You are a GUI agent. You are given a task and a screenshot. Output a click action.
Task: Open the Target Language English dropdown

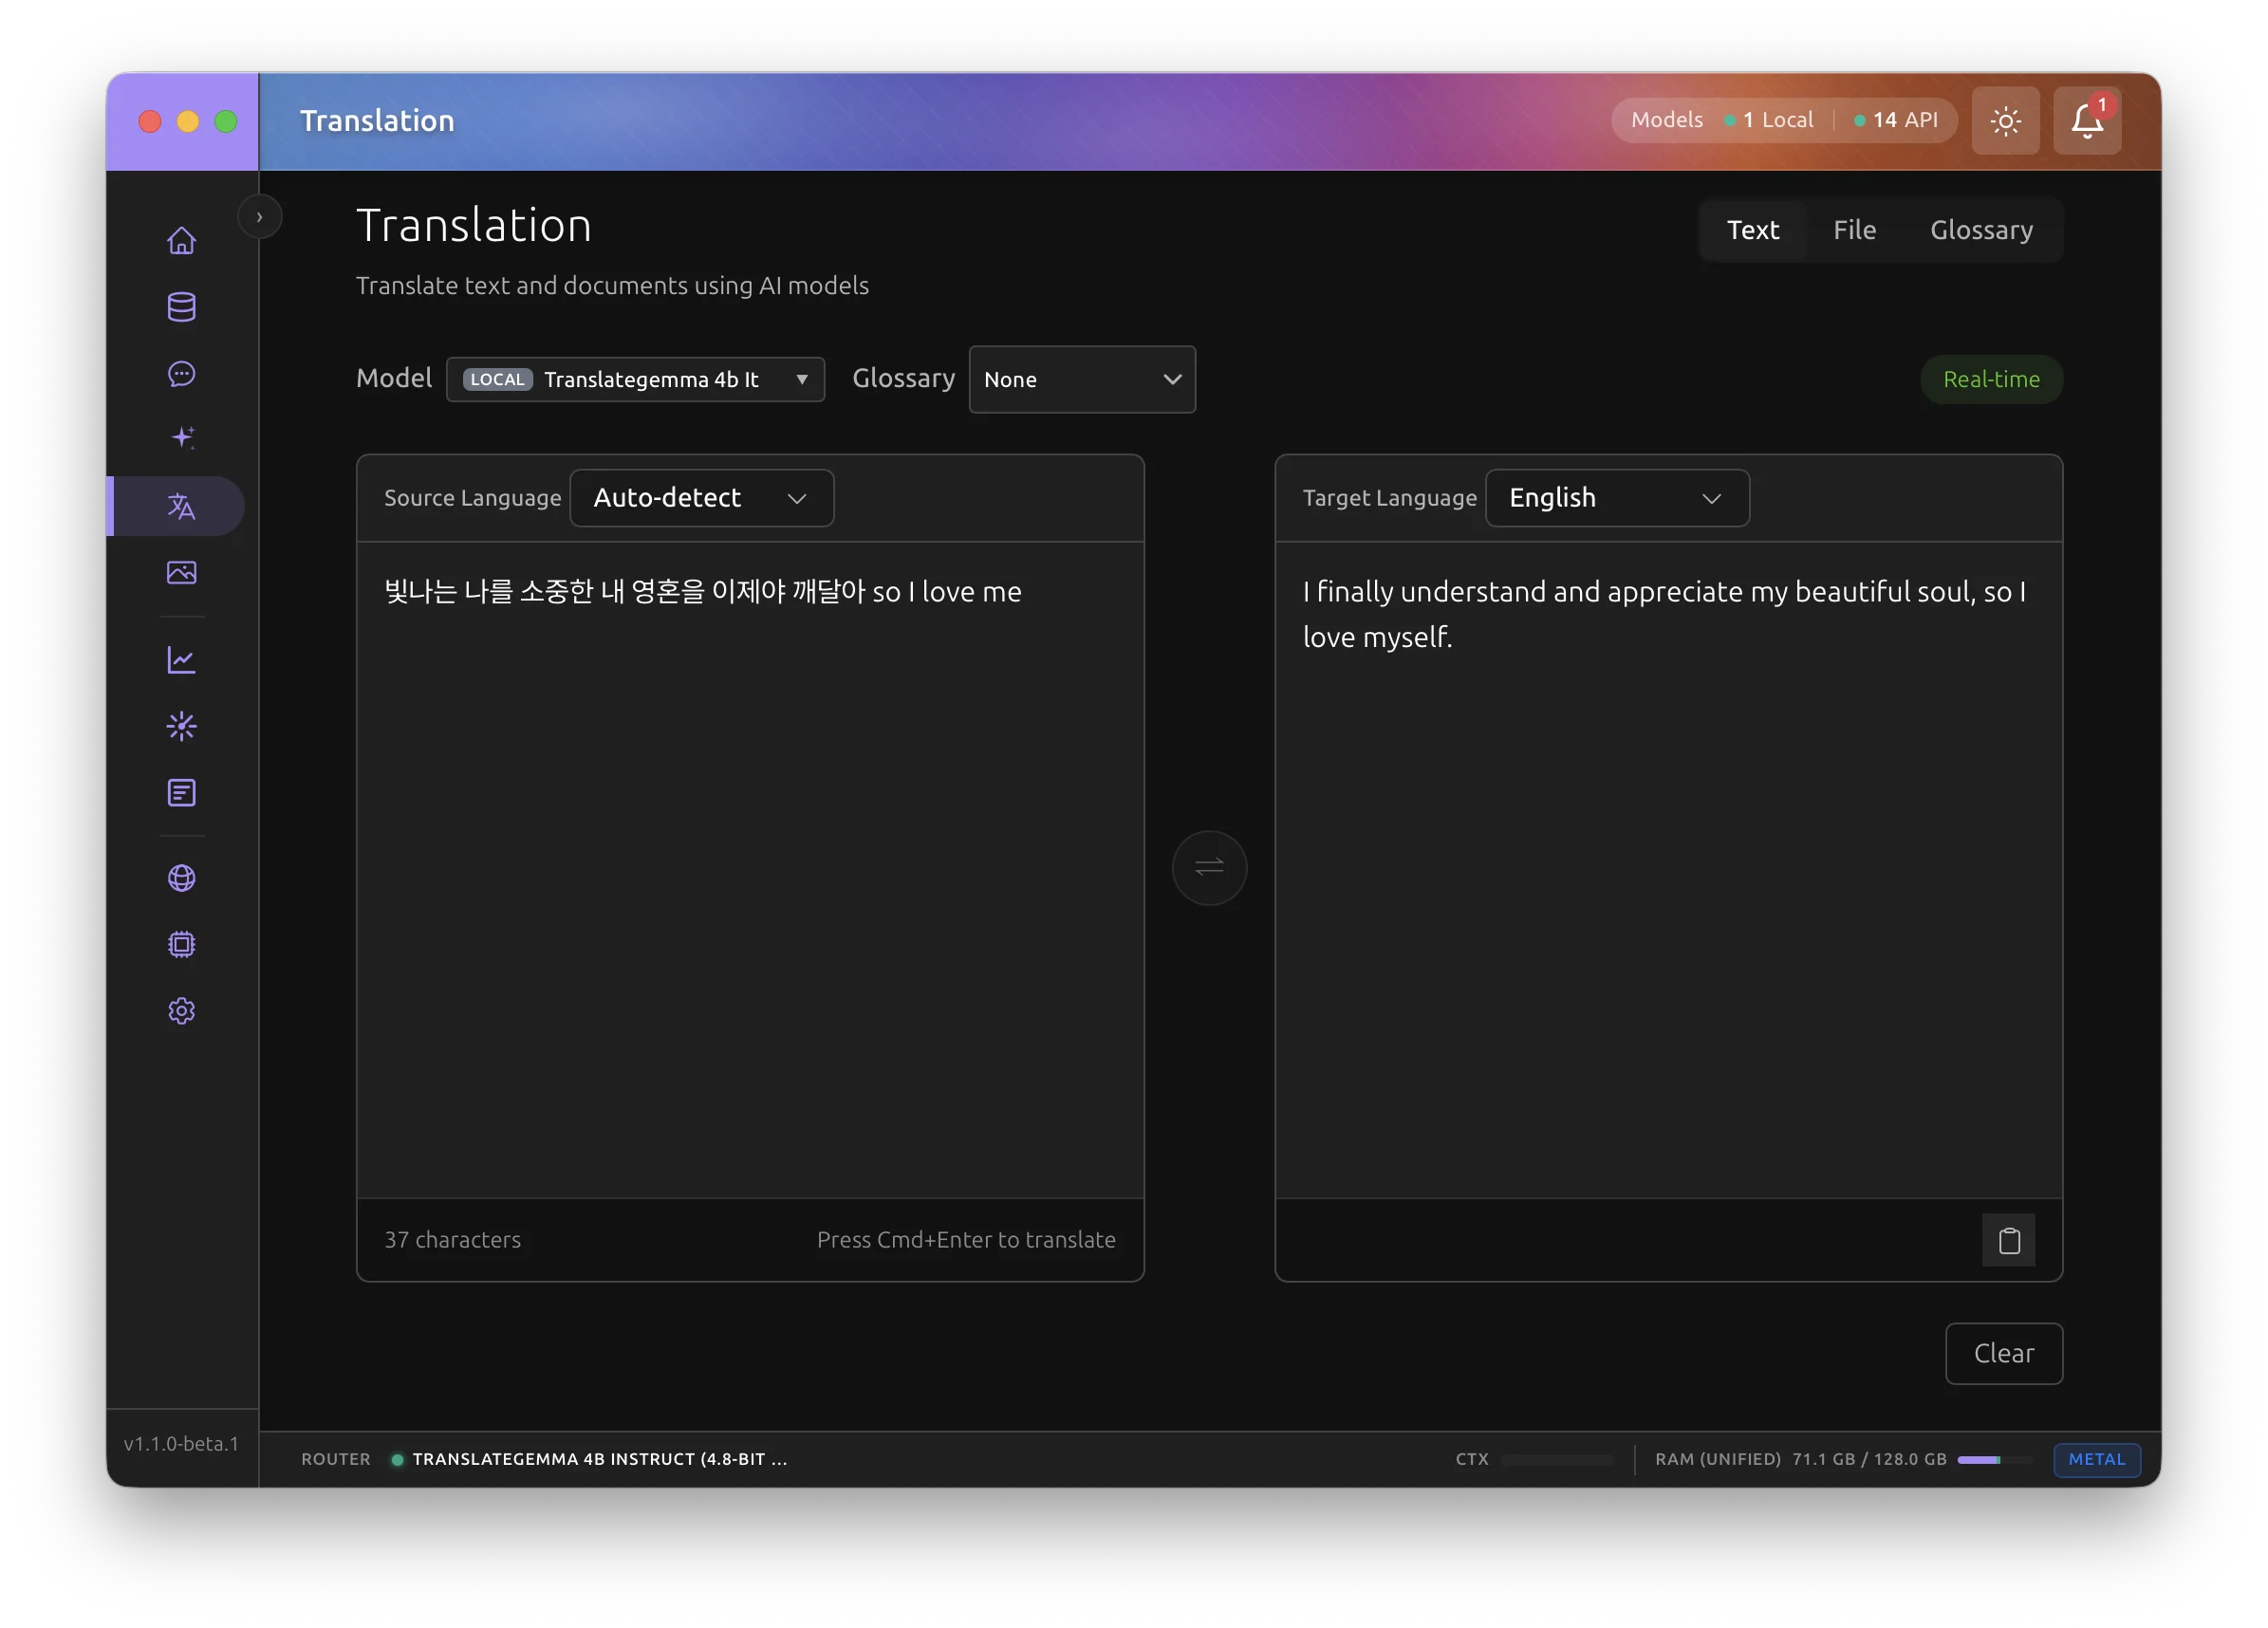pos(1616,498)
